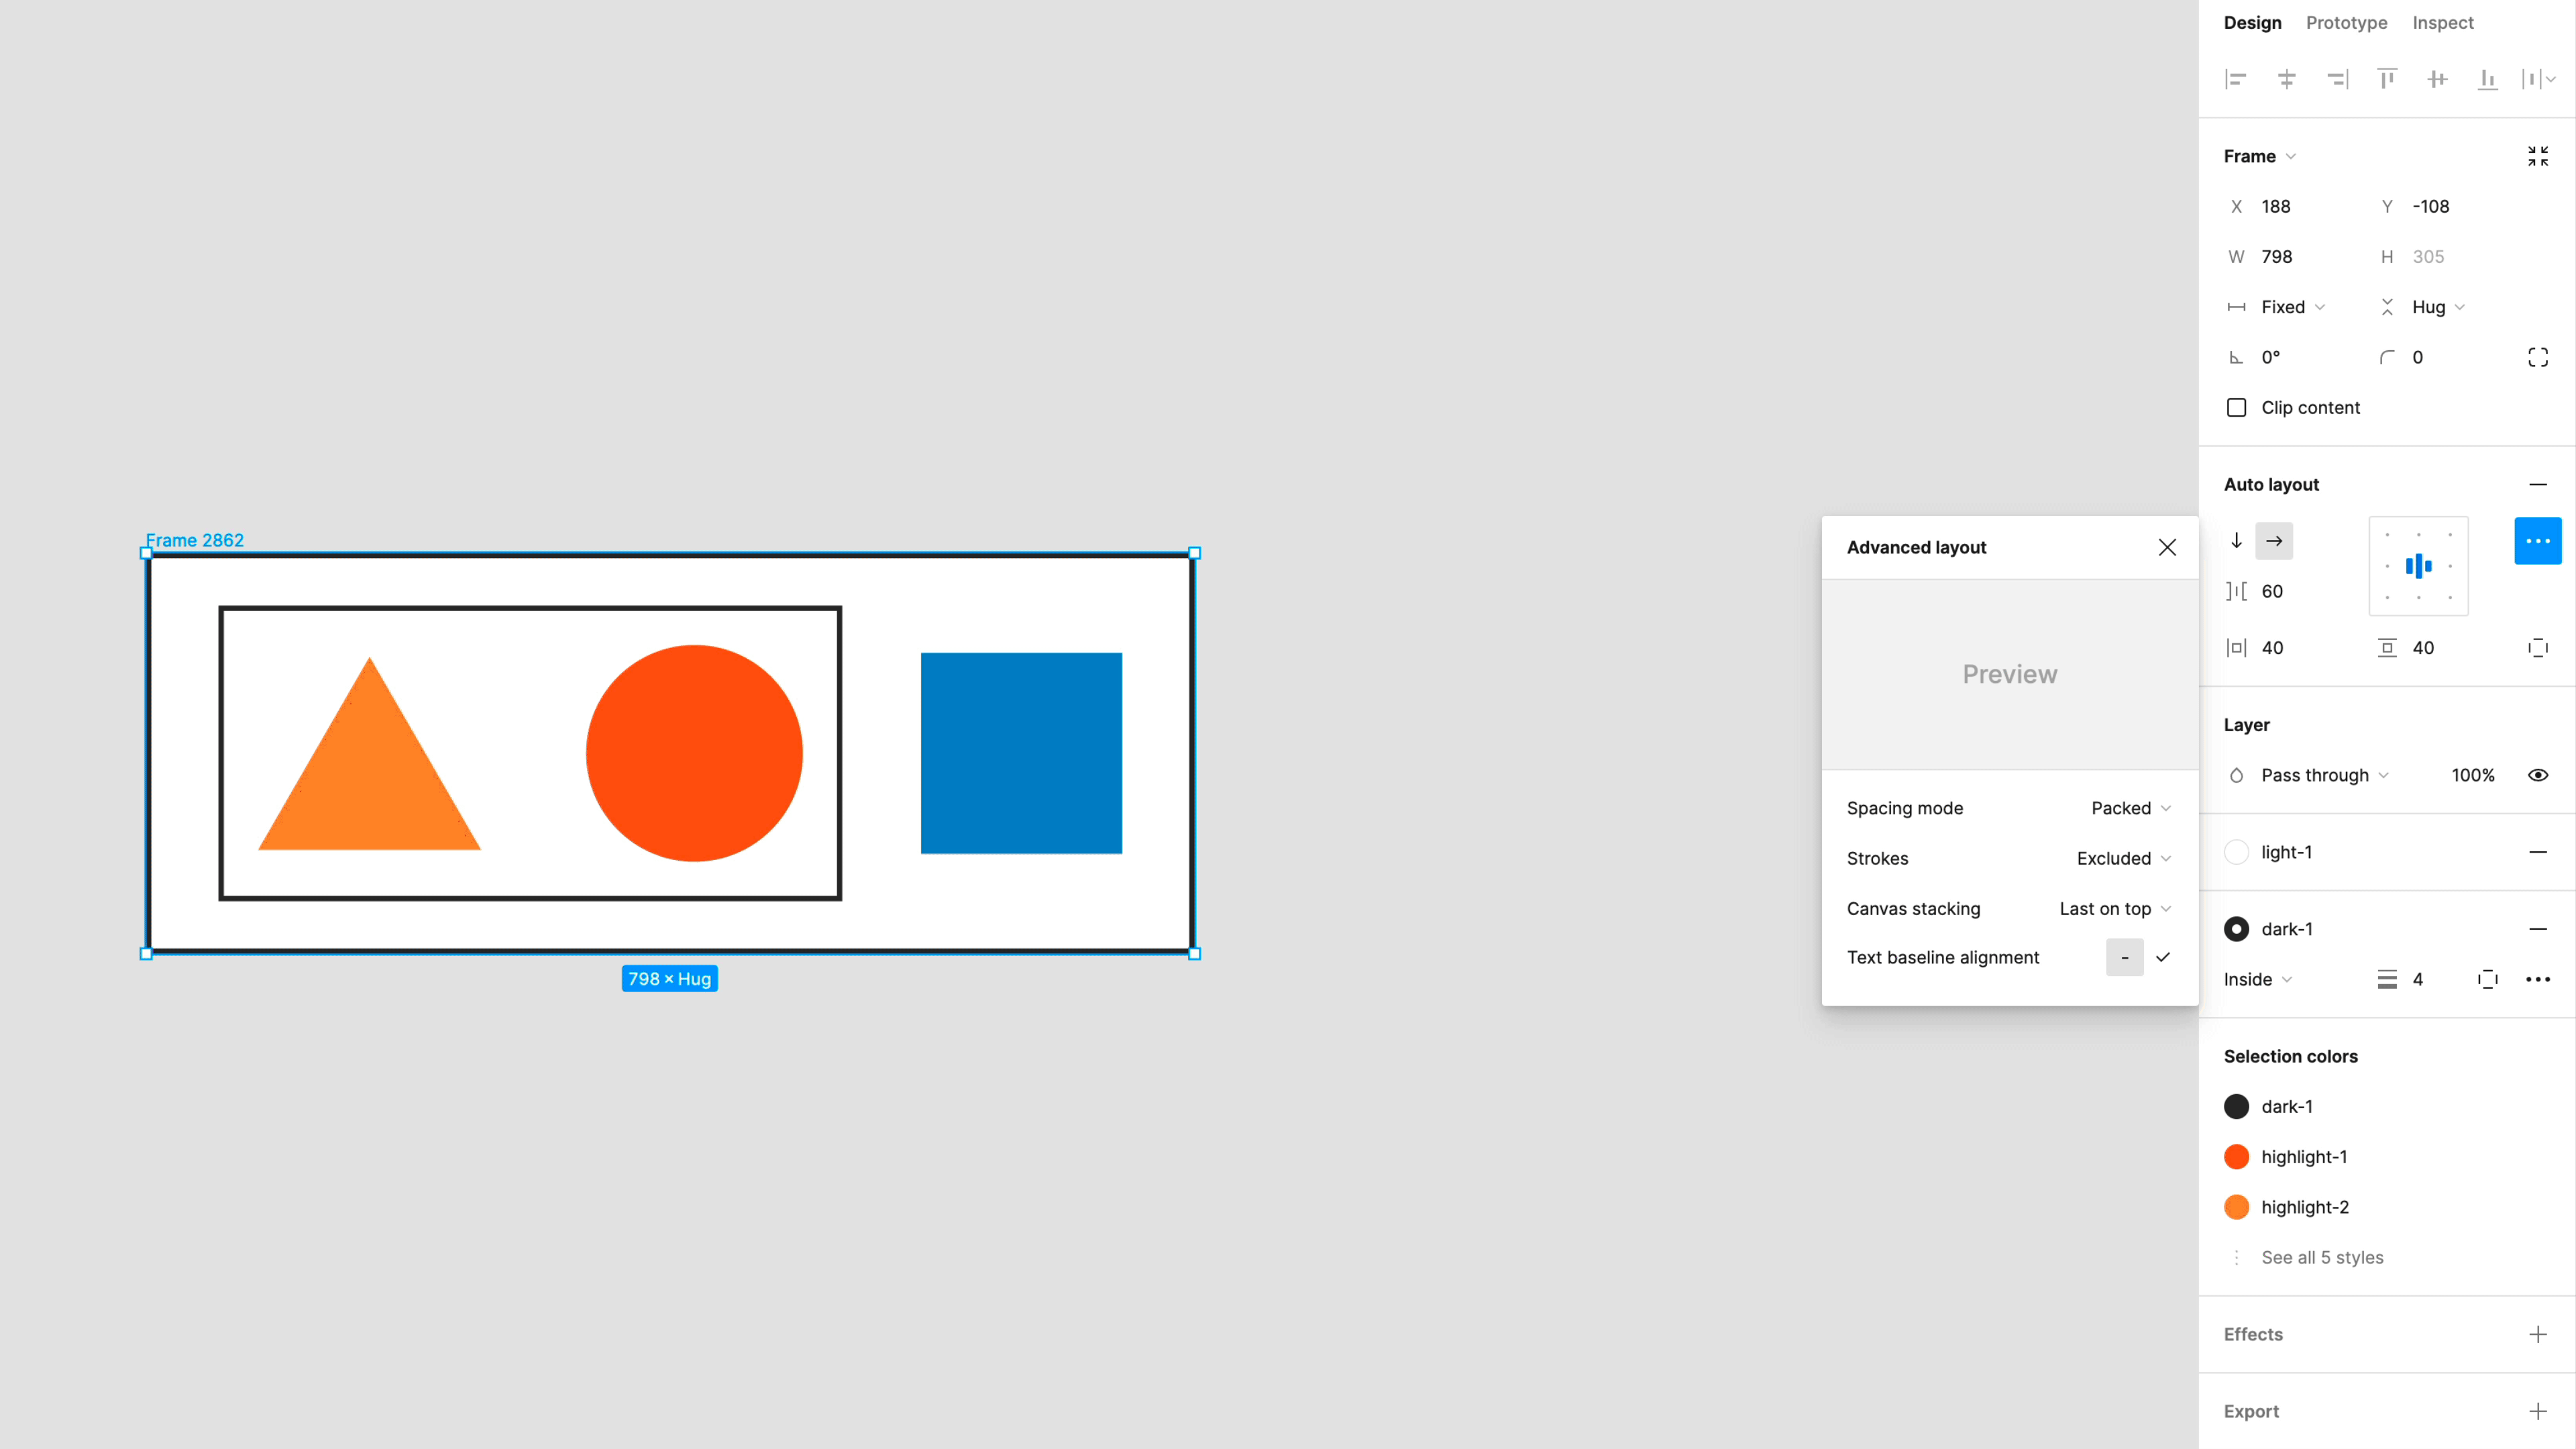This screenshot has height=1449, width=2576.
Task: Open the Spacing mode dropdown
Action: (2125, 808)
